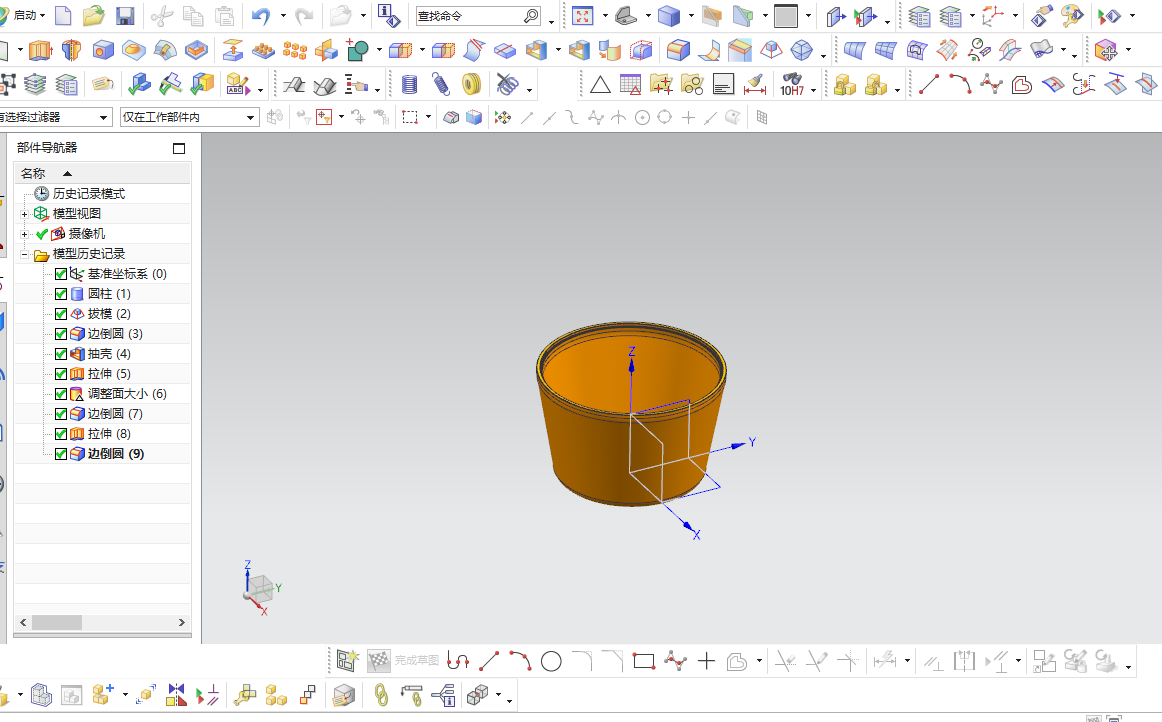Click the Unite boolean icon
This screenshot has width=1162, height=722.
tap(358, 50)
